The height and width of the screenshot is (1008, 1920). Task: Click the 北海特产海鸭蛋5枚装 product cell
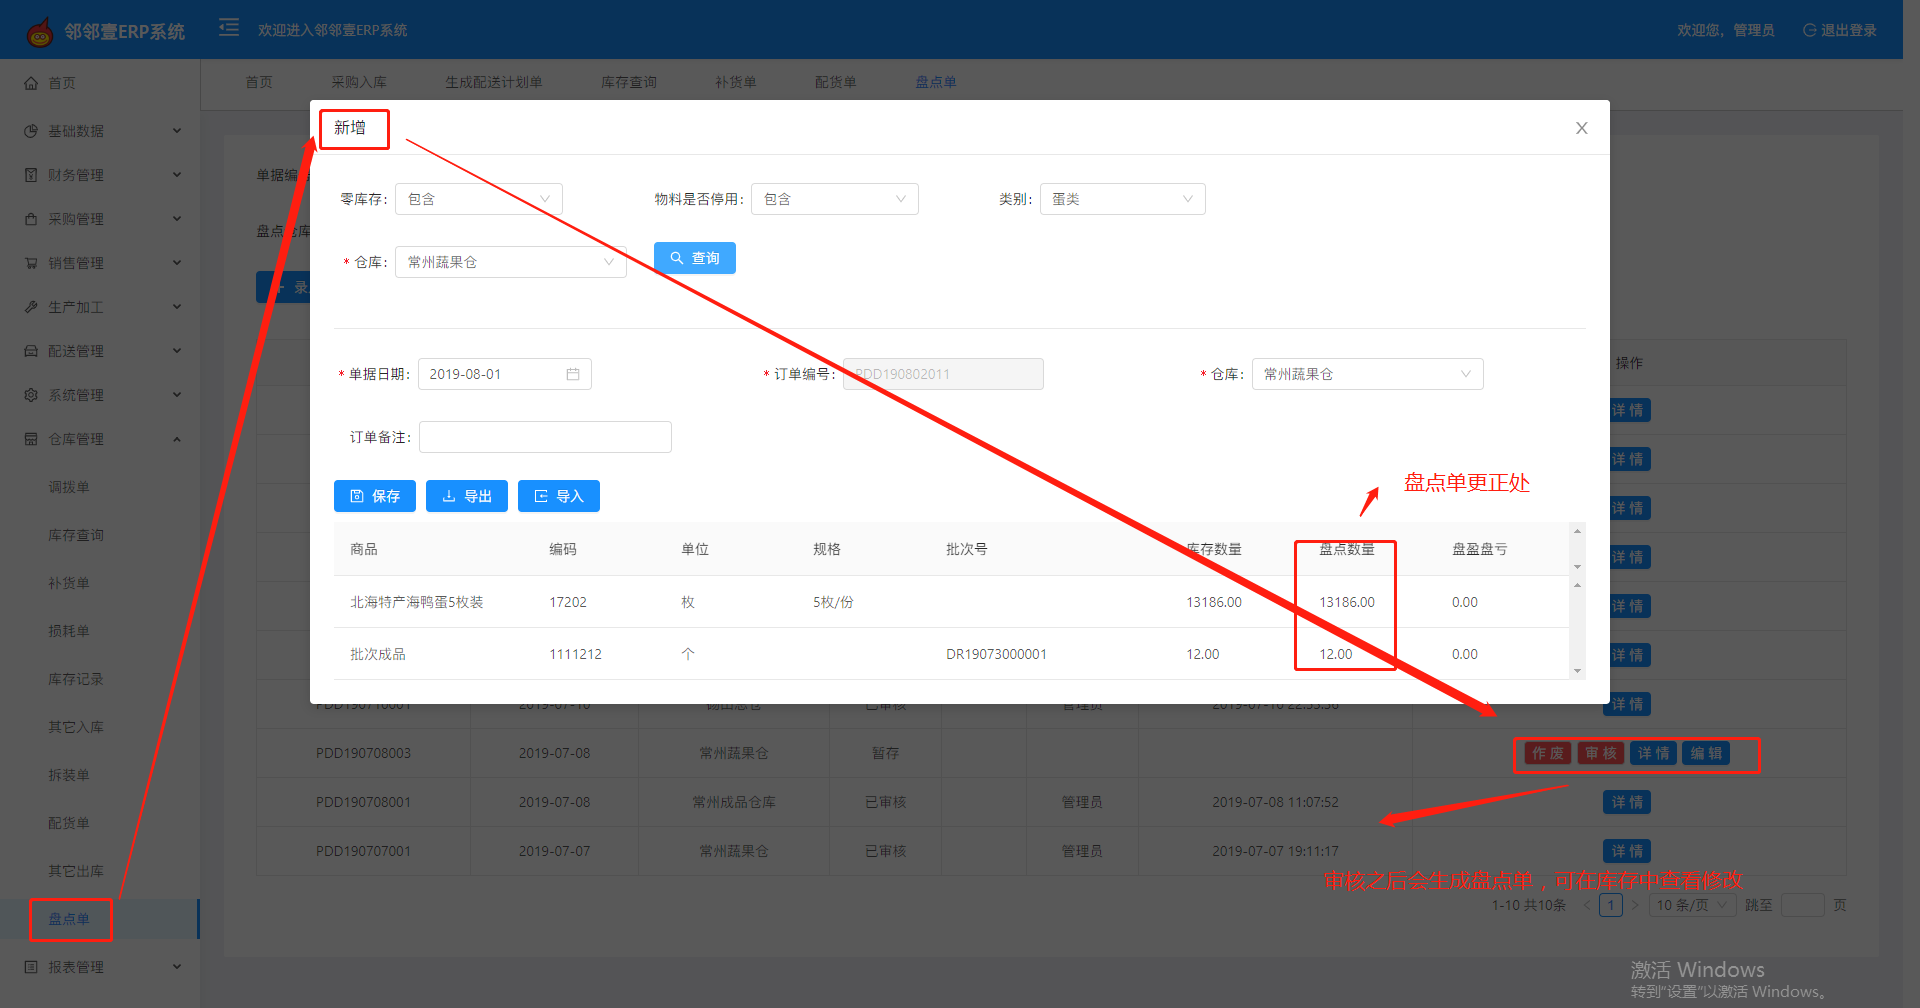pos(417,602)
